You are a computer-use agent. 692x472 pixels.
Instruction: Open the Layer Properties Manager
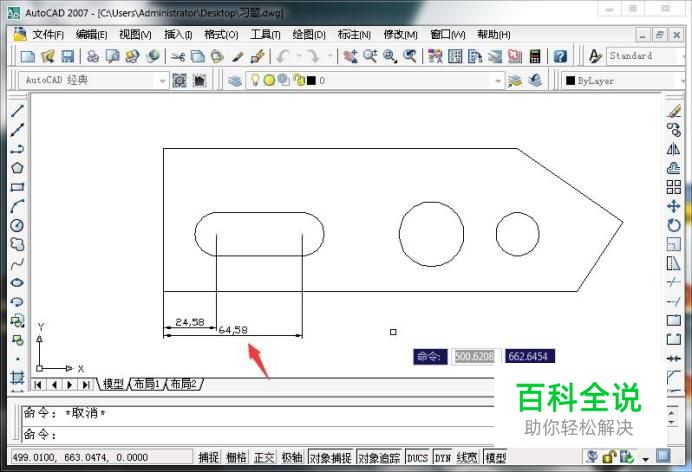tap(235, 80)
